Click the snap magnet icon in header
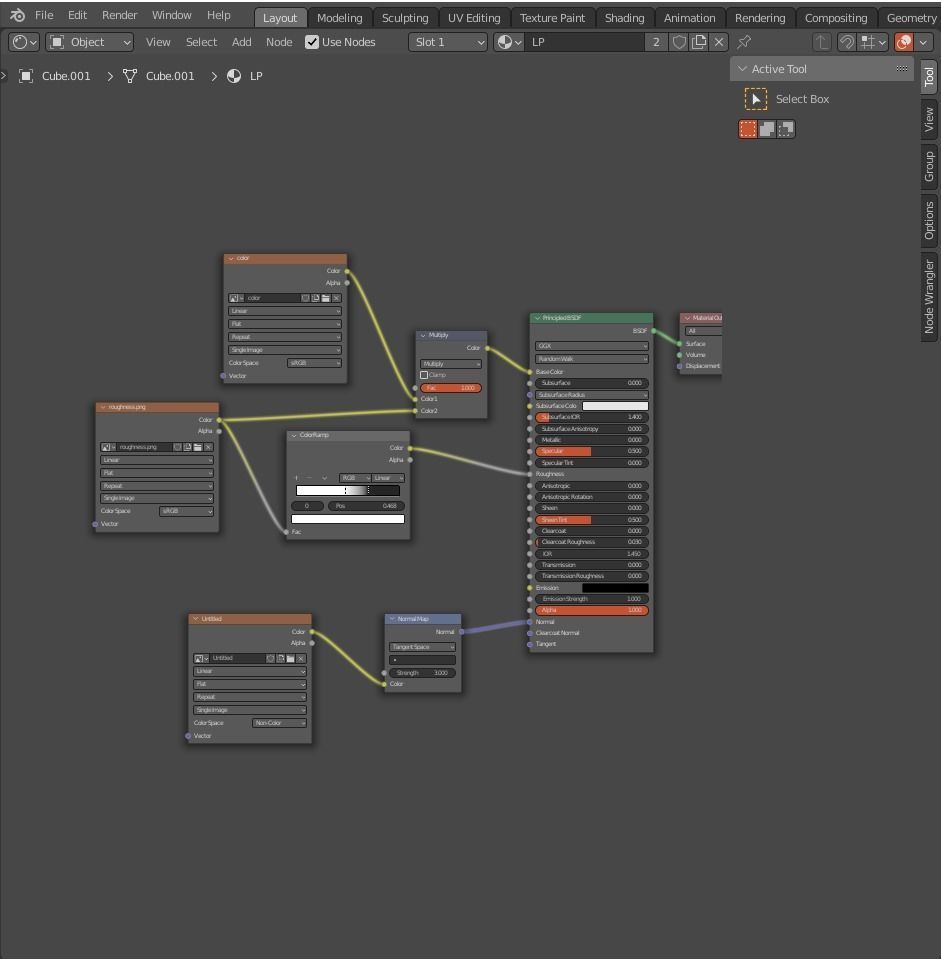Viewport: 941px width, 959px height. click(847, 42)
